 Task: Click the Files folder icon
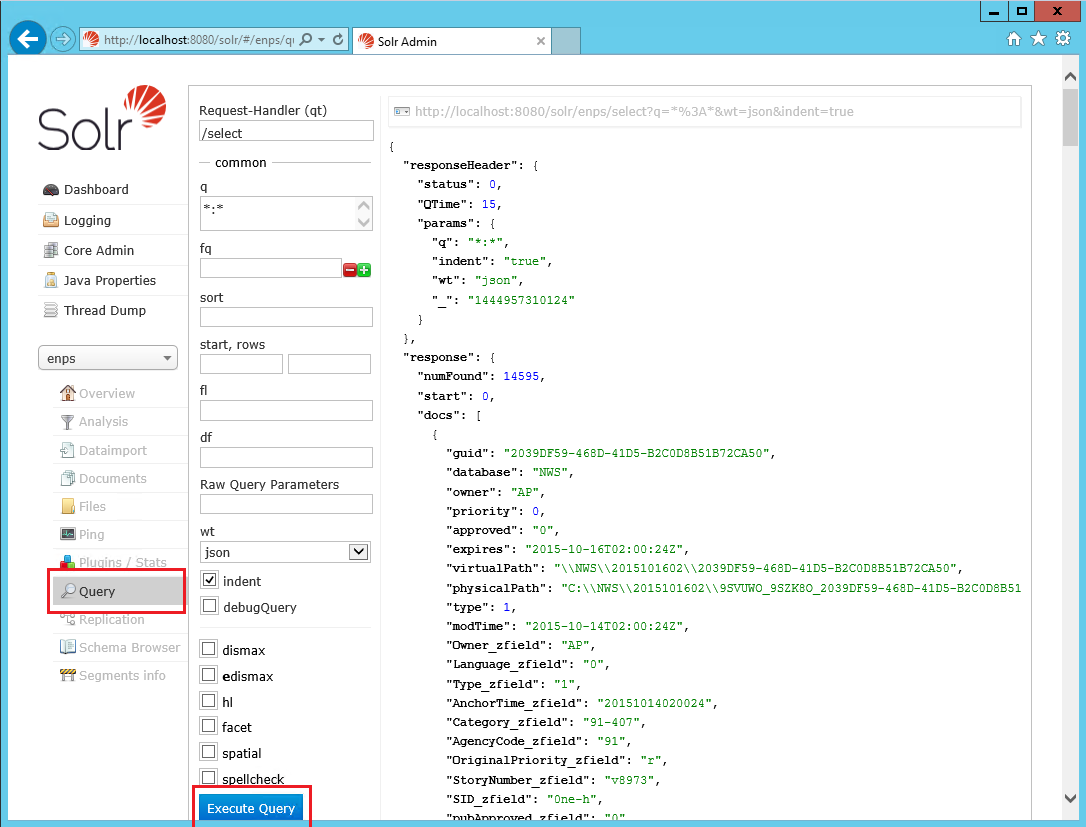coord(67,506)
